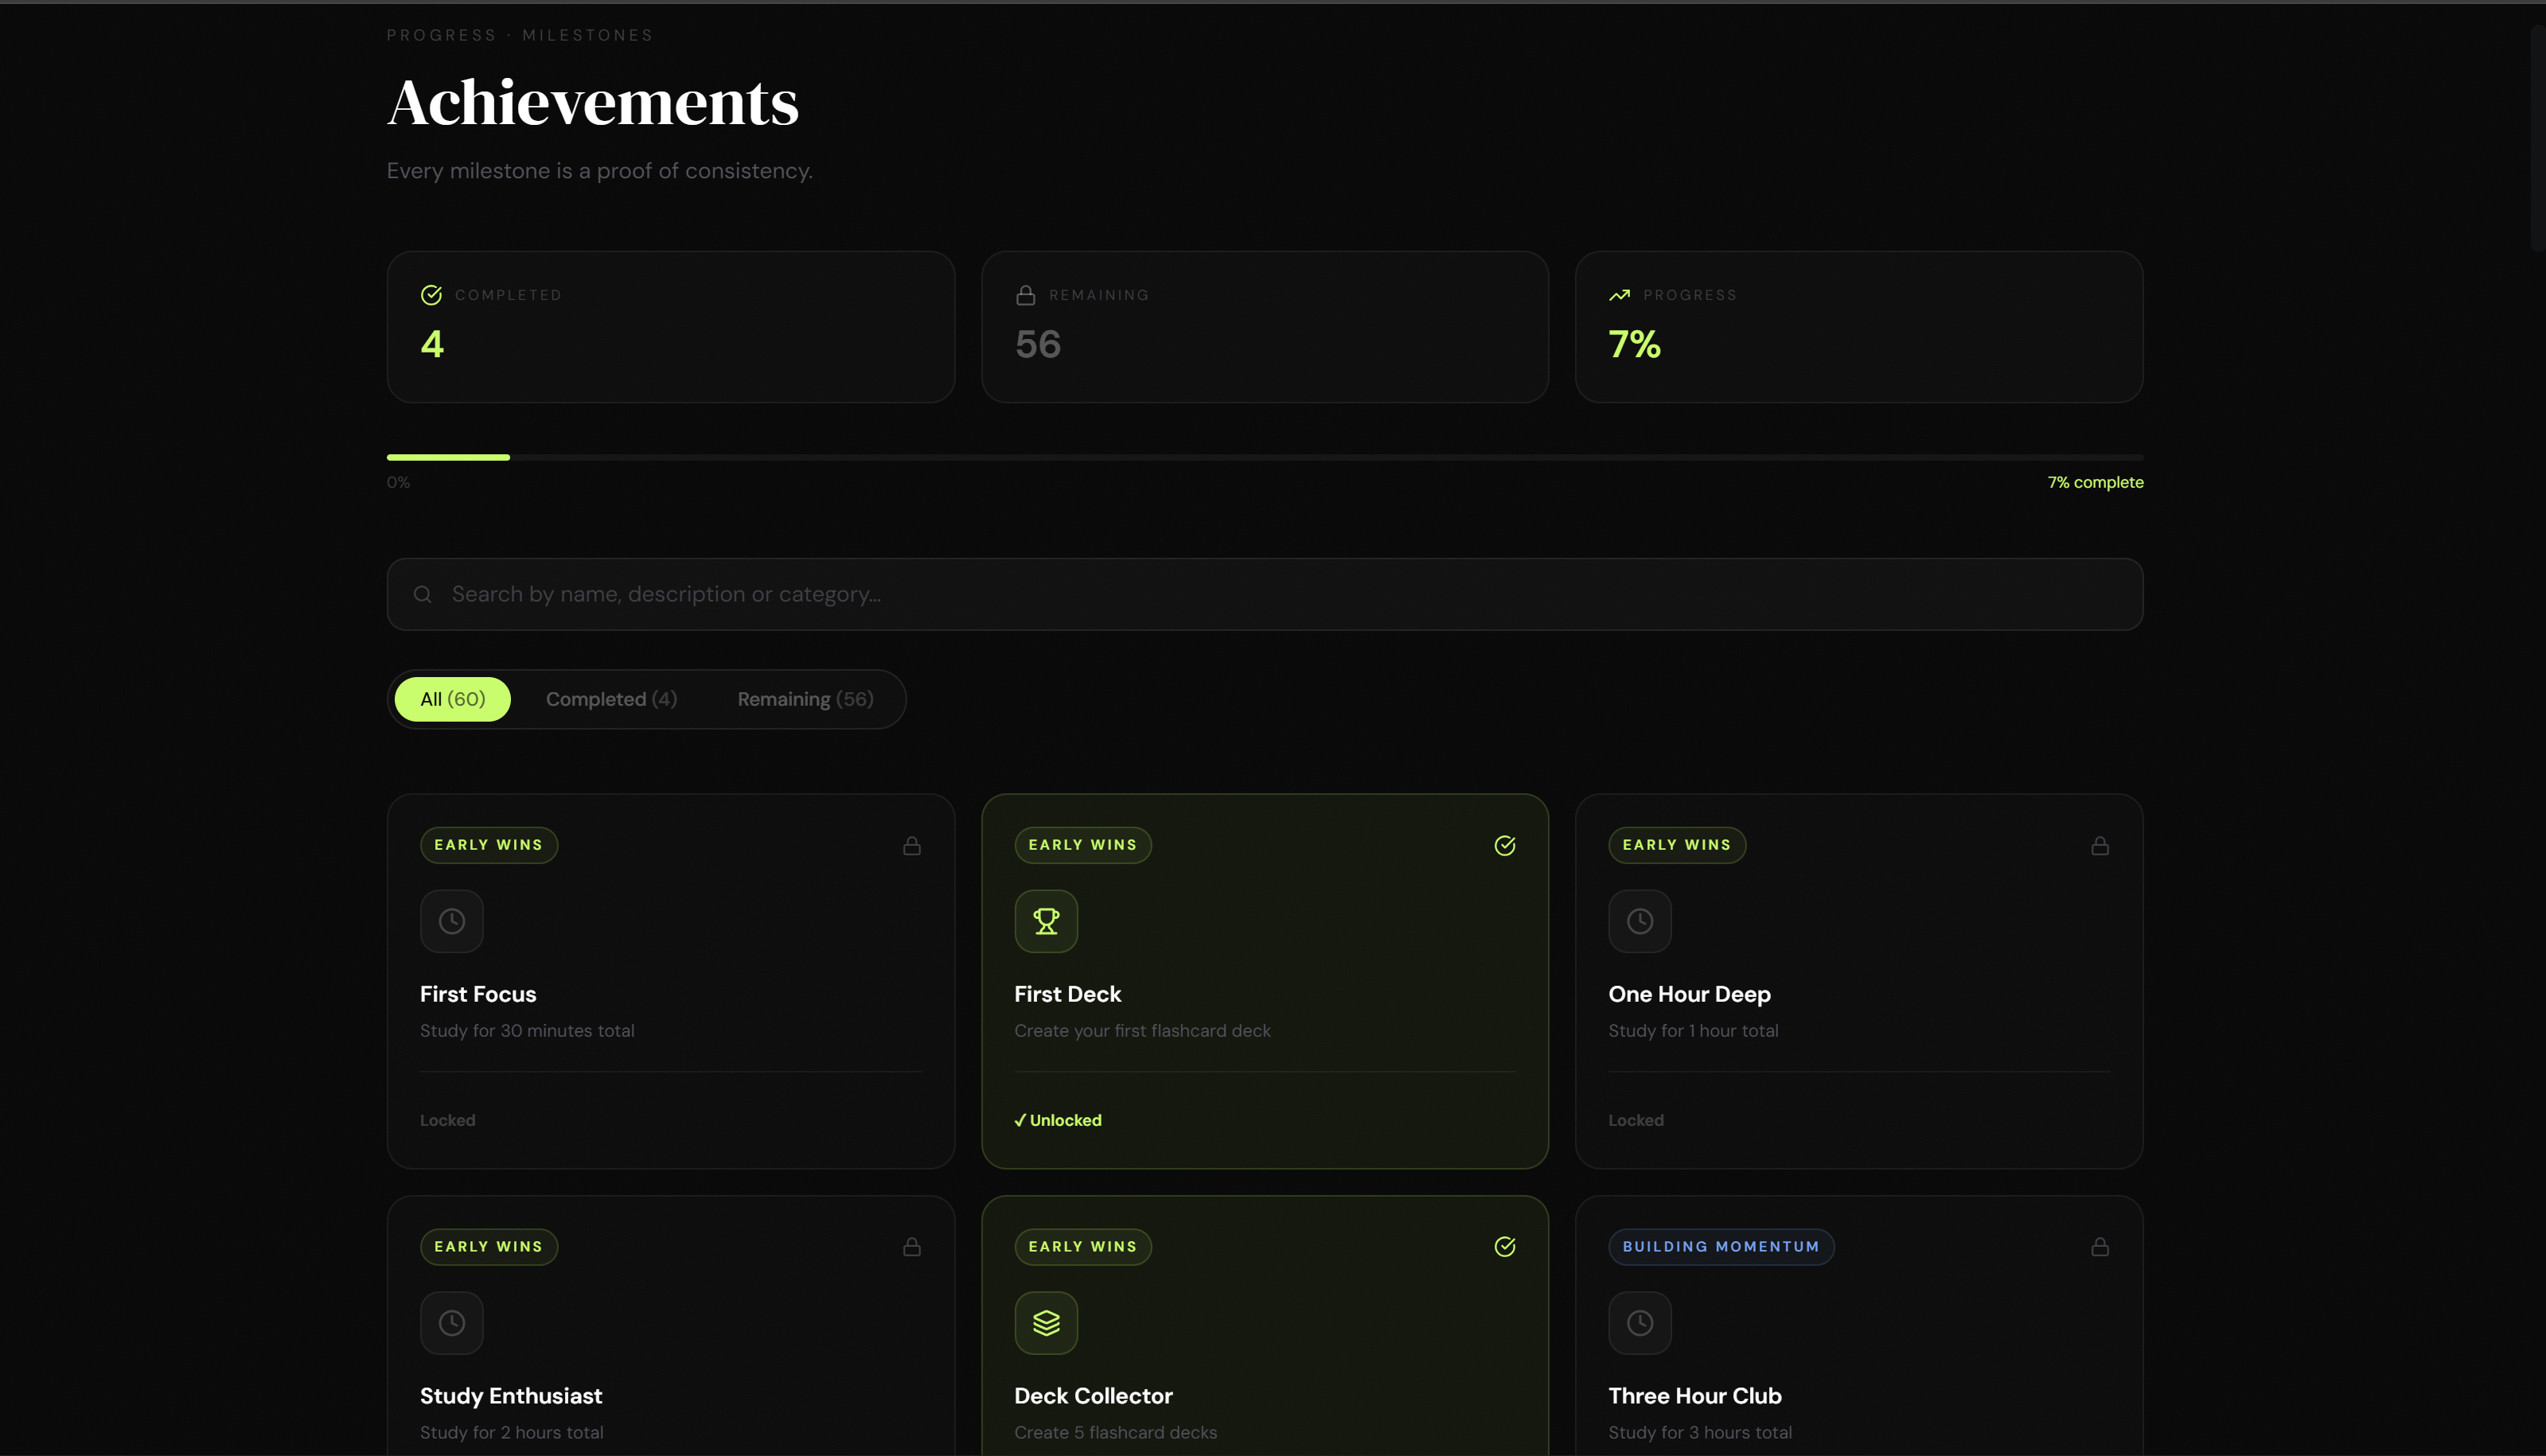Click the Early Wins tag on First Deck card
Screen dimensions: 2546x1456
coord(1083,845)
